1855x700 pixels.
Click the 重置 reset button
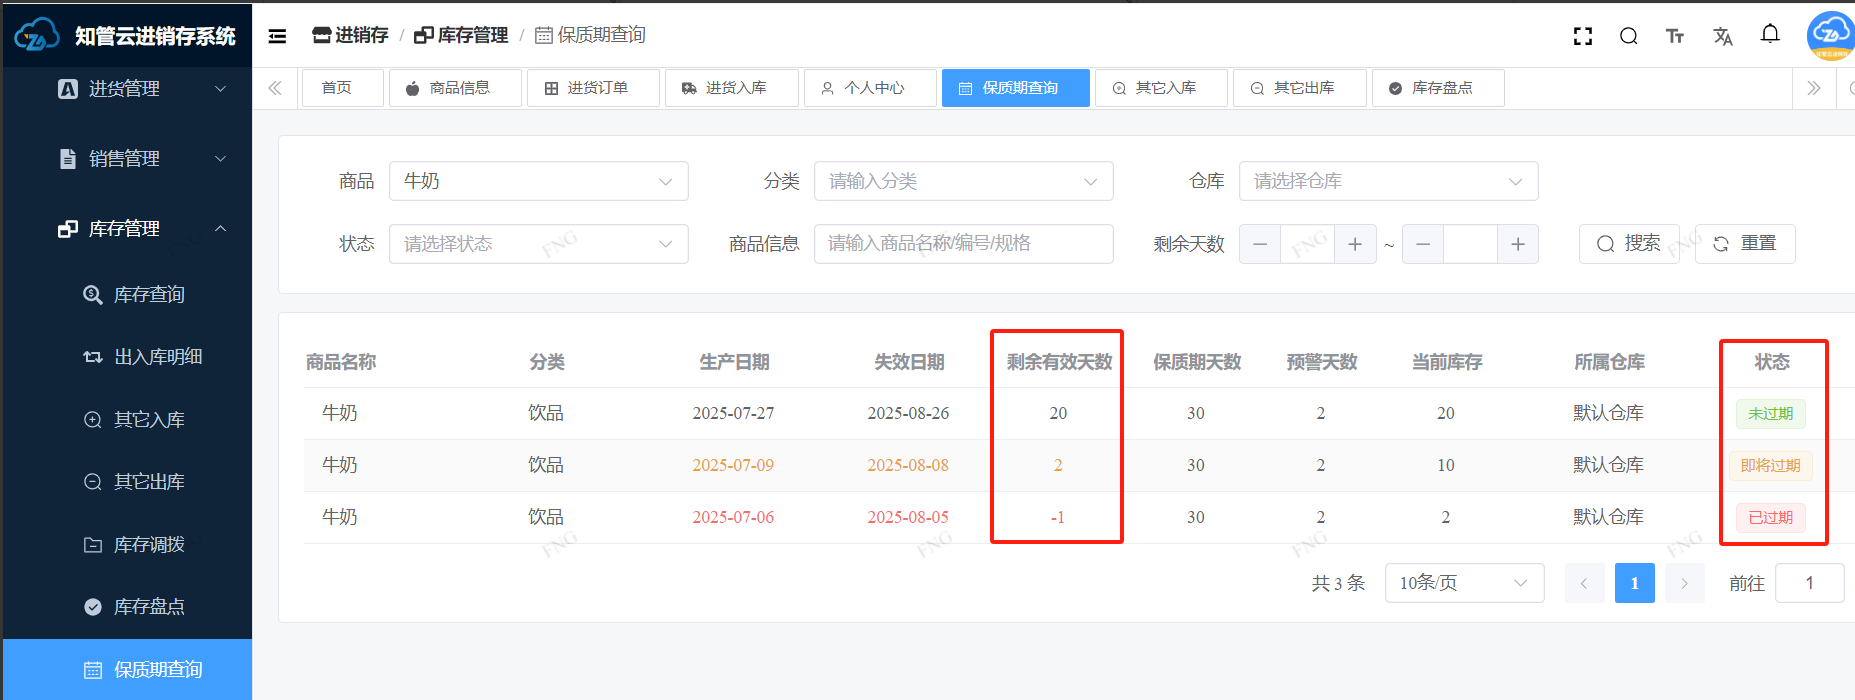[x=1745, y=244]
